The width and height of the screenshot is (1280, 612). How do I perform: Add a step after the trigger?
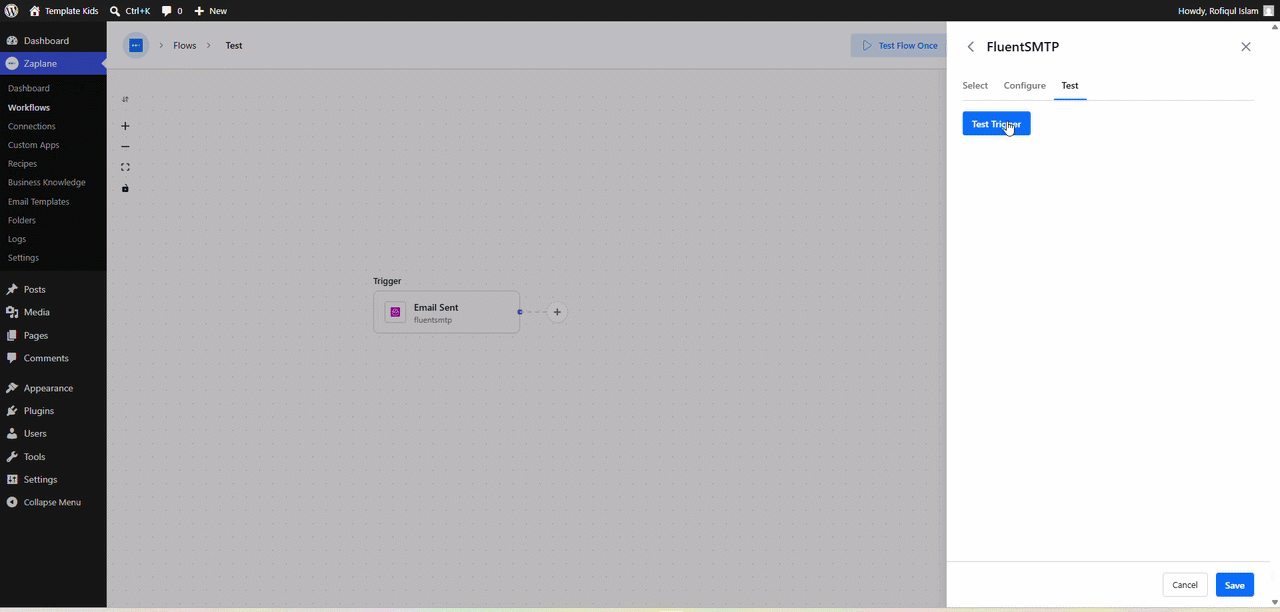pos(557,312)
